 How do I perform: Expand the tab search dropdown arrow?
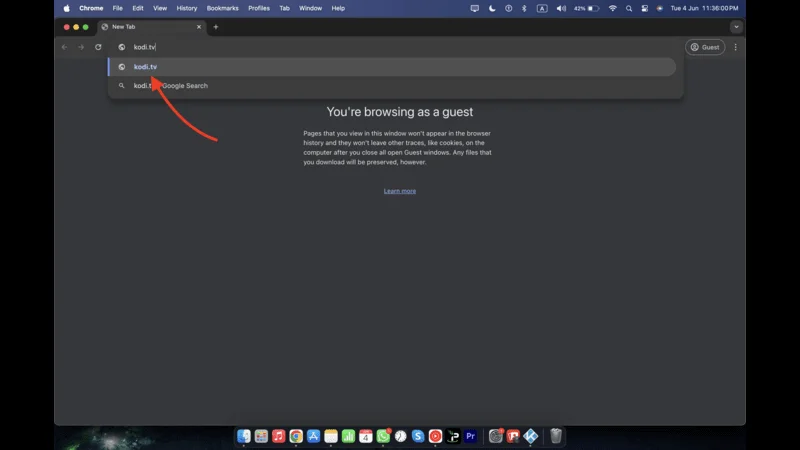click(736, 27)
